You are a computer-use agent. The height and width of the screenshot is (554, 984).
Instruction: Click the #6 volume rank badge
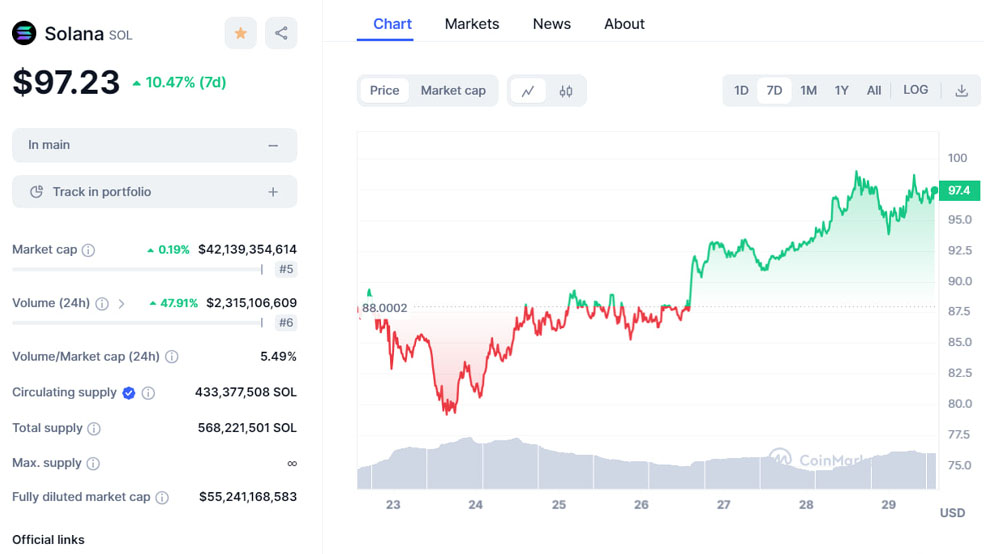pos(286,322)
